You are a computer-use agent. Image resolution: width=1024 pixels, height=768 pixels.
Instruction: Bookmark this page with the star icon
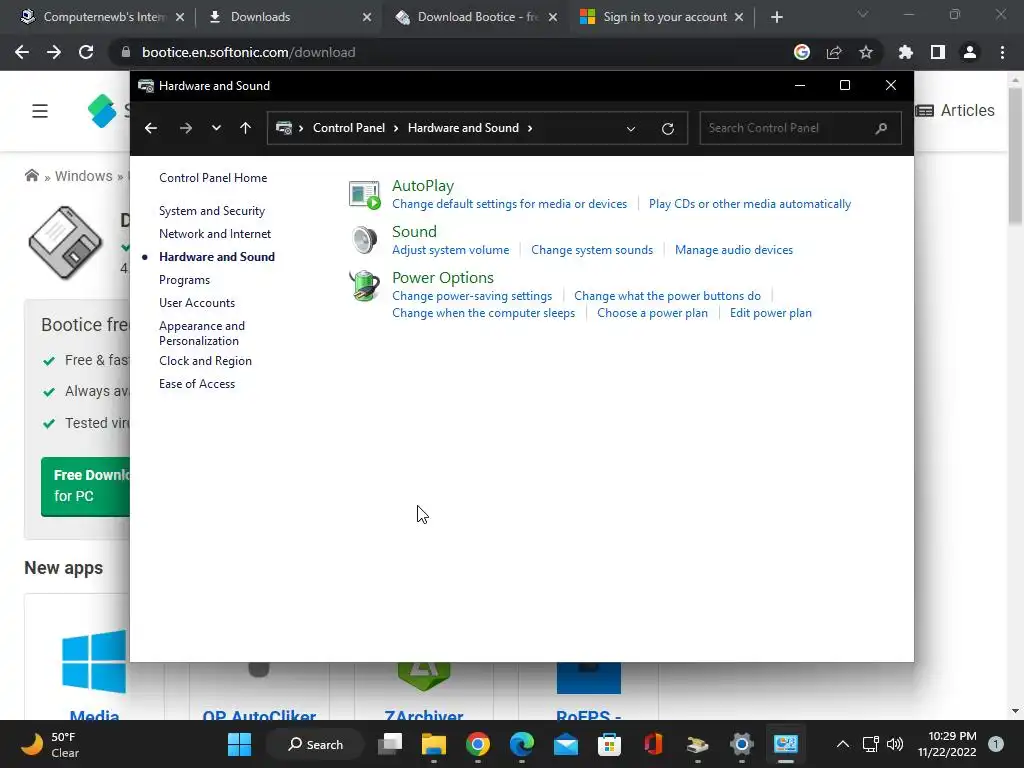866,52
